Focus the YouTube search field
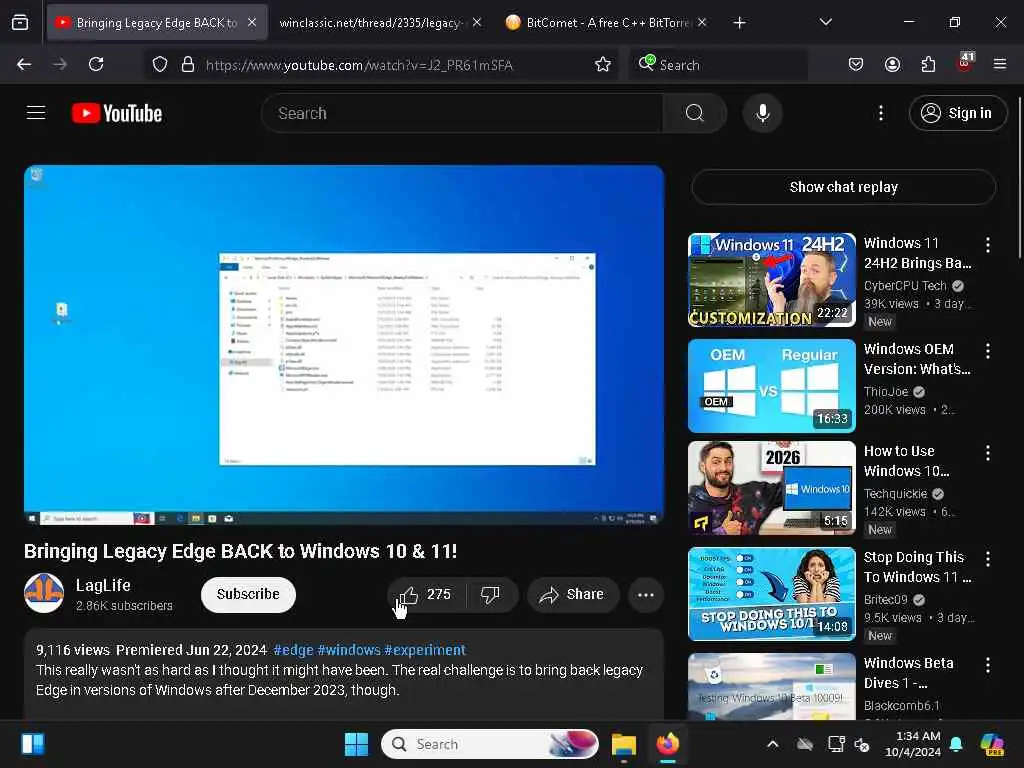Viewport: 1024px width, 768px height. (462, 113)
